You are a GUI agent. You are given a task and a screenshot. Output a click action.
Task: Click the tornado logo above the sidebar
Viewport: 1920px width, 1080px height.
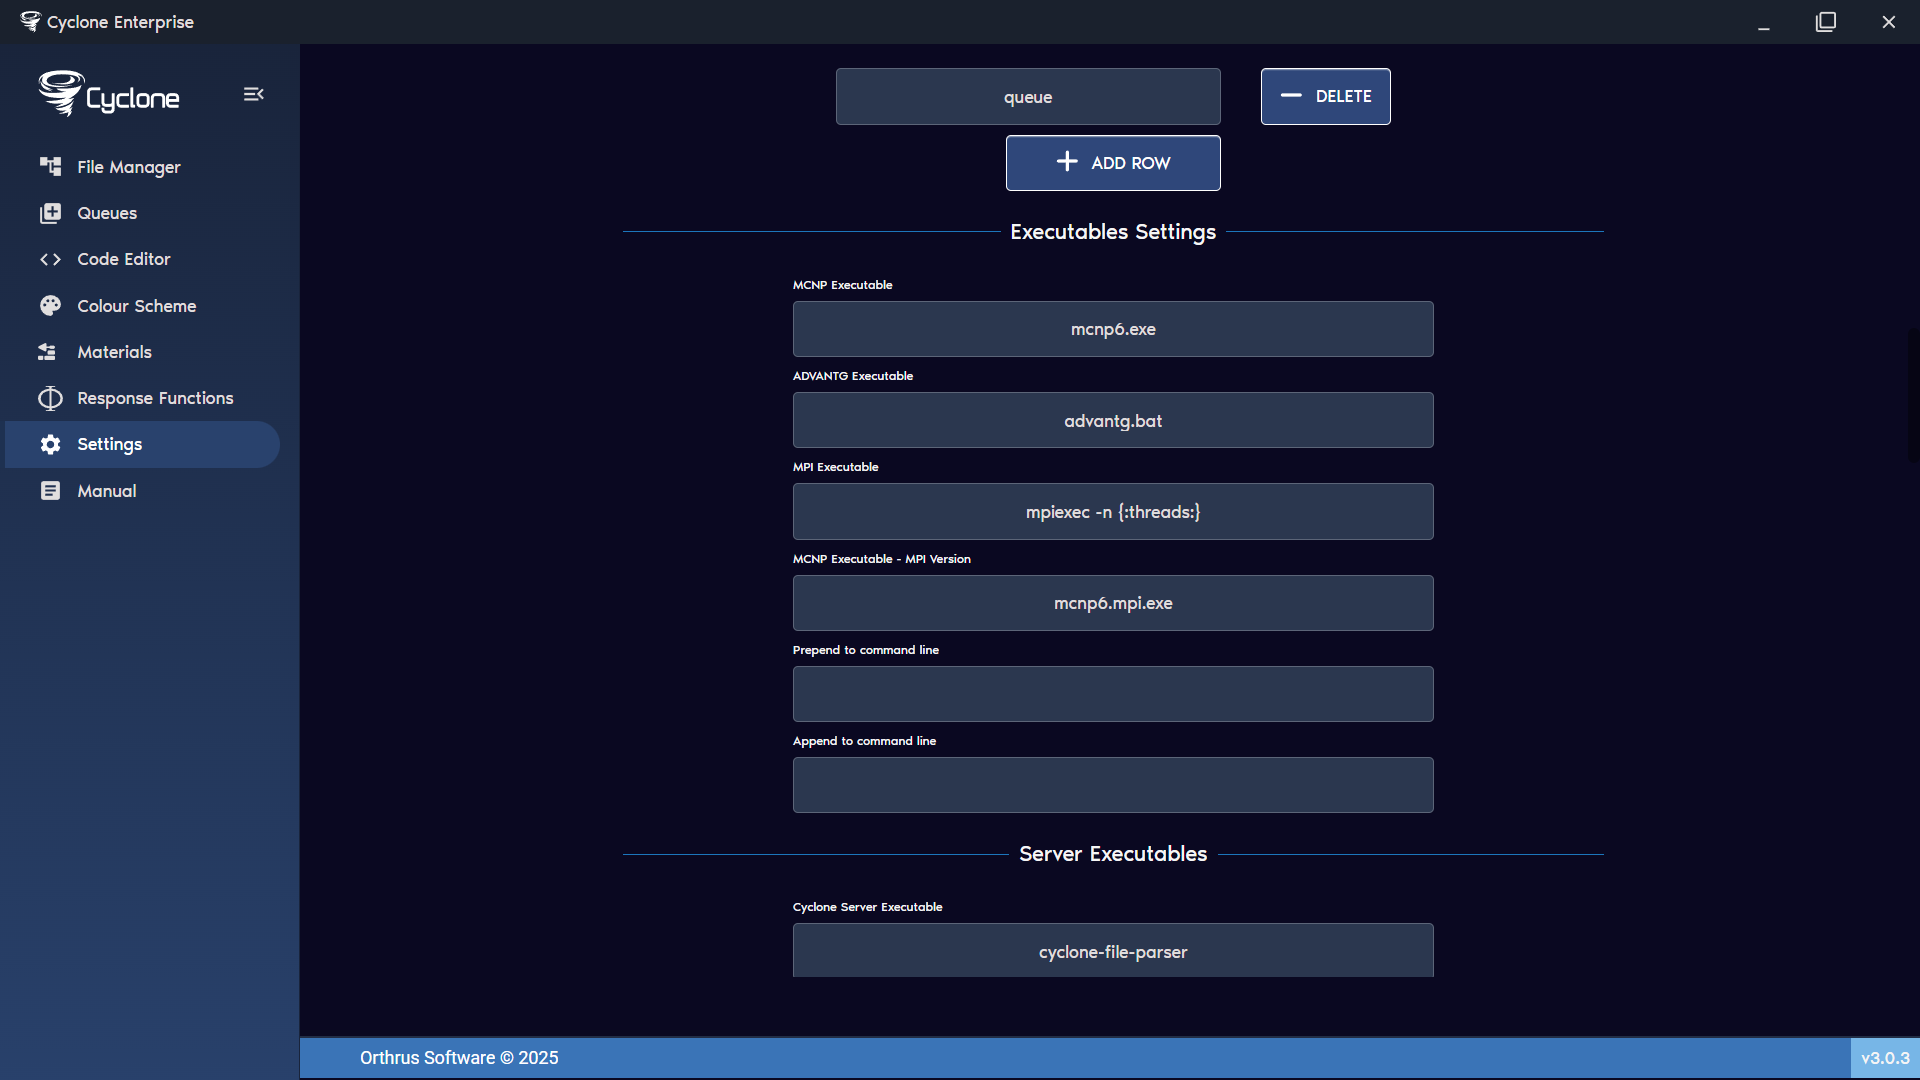60,93
